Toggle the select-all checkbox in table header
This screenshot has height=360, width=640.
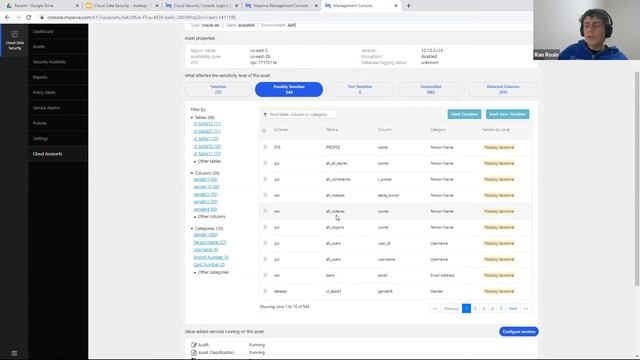(x=264, y=131)
